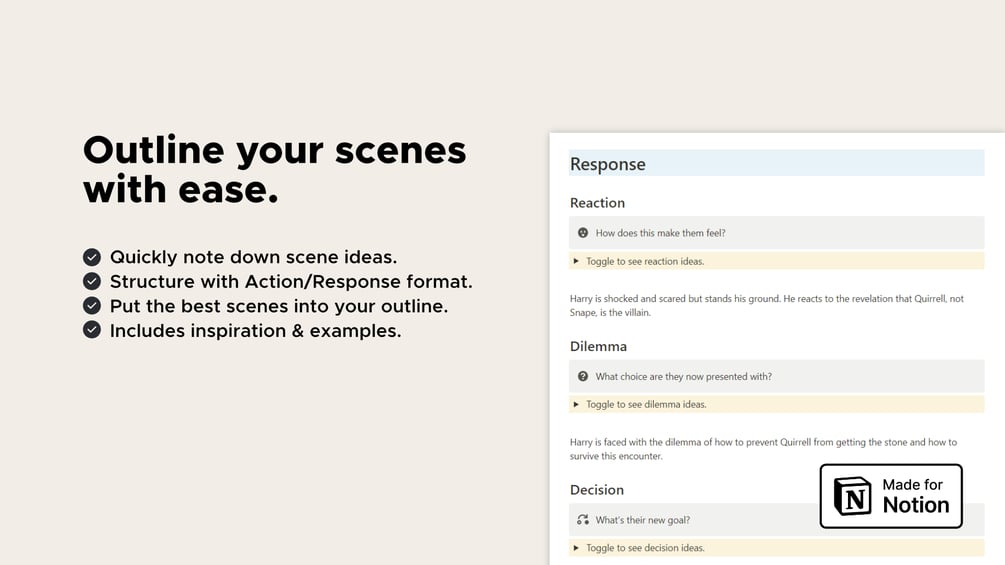
Task: Click the "Made for Notion" badge text
Action: (x=915, y=496)
